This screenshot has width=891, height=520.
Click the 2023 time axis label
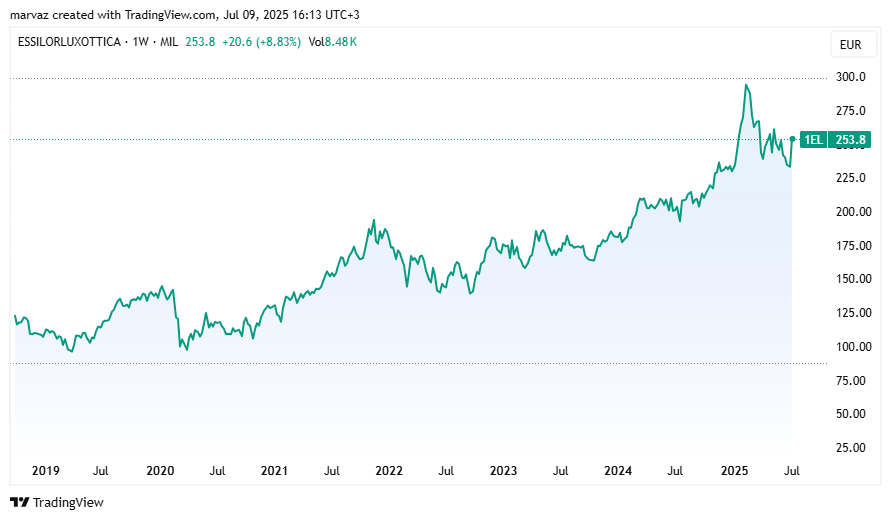click(x=503, y=471)
